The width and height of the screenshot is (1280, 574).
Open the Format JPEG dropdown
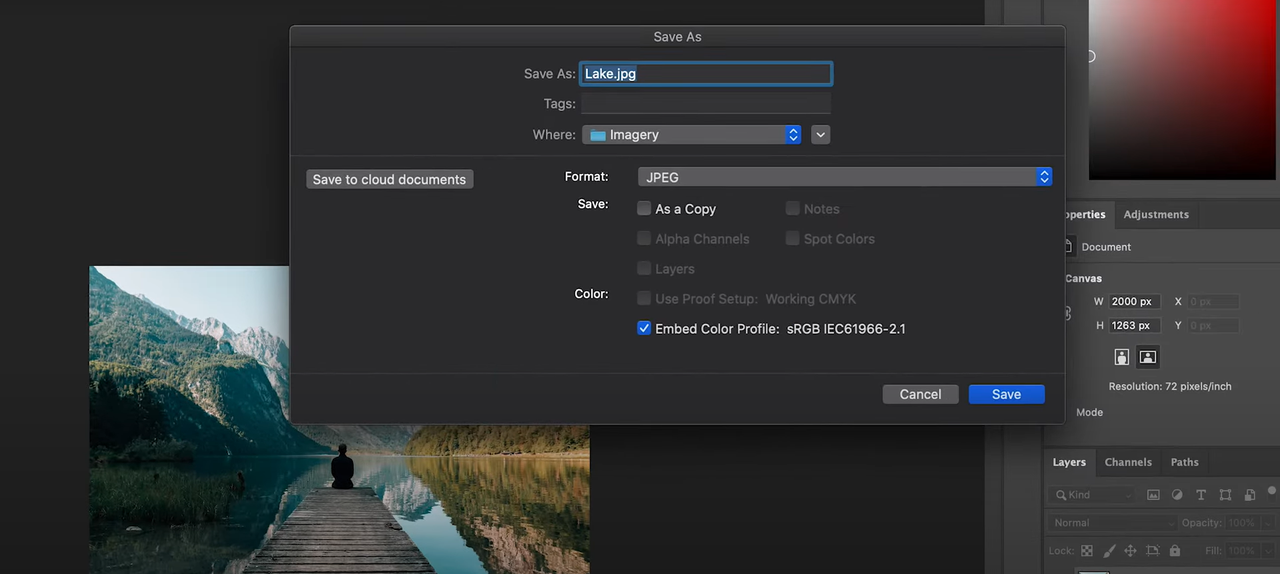pyautogui.click(x=844, y=177)
